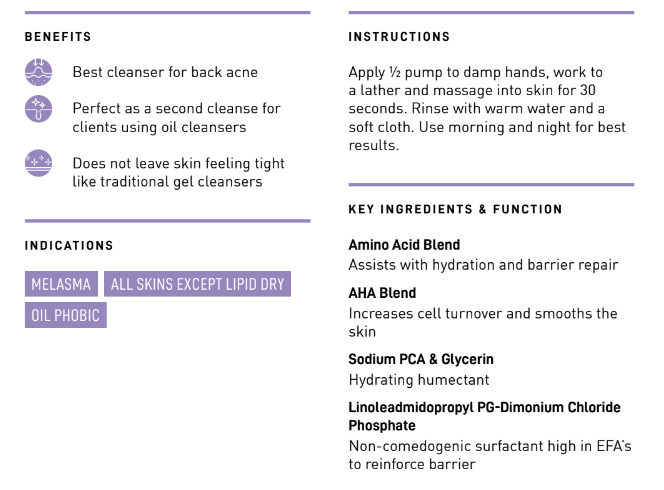Click the "Amino Acid Blend" ingredient name
The height and width of the screenshot is (490, 664).
(404, 245)
